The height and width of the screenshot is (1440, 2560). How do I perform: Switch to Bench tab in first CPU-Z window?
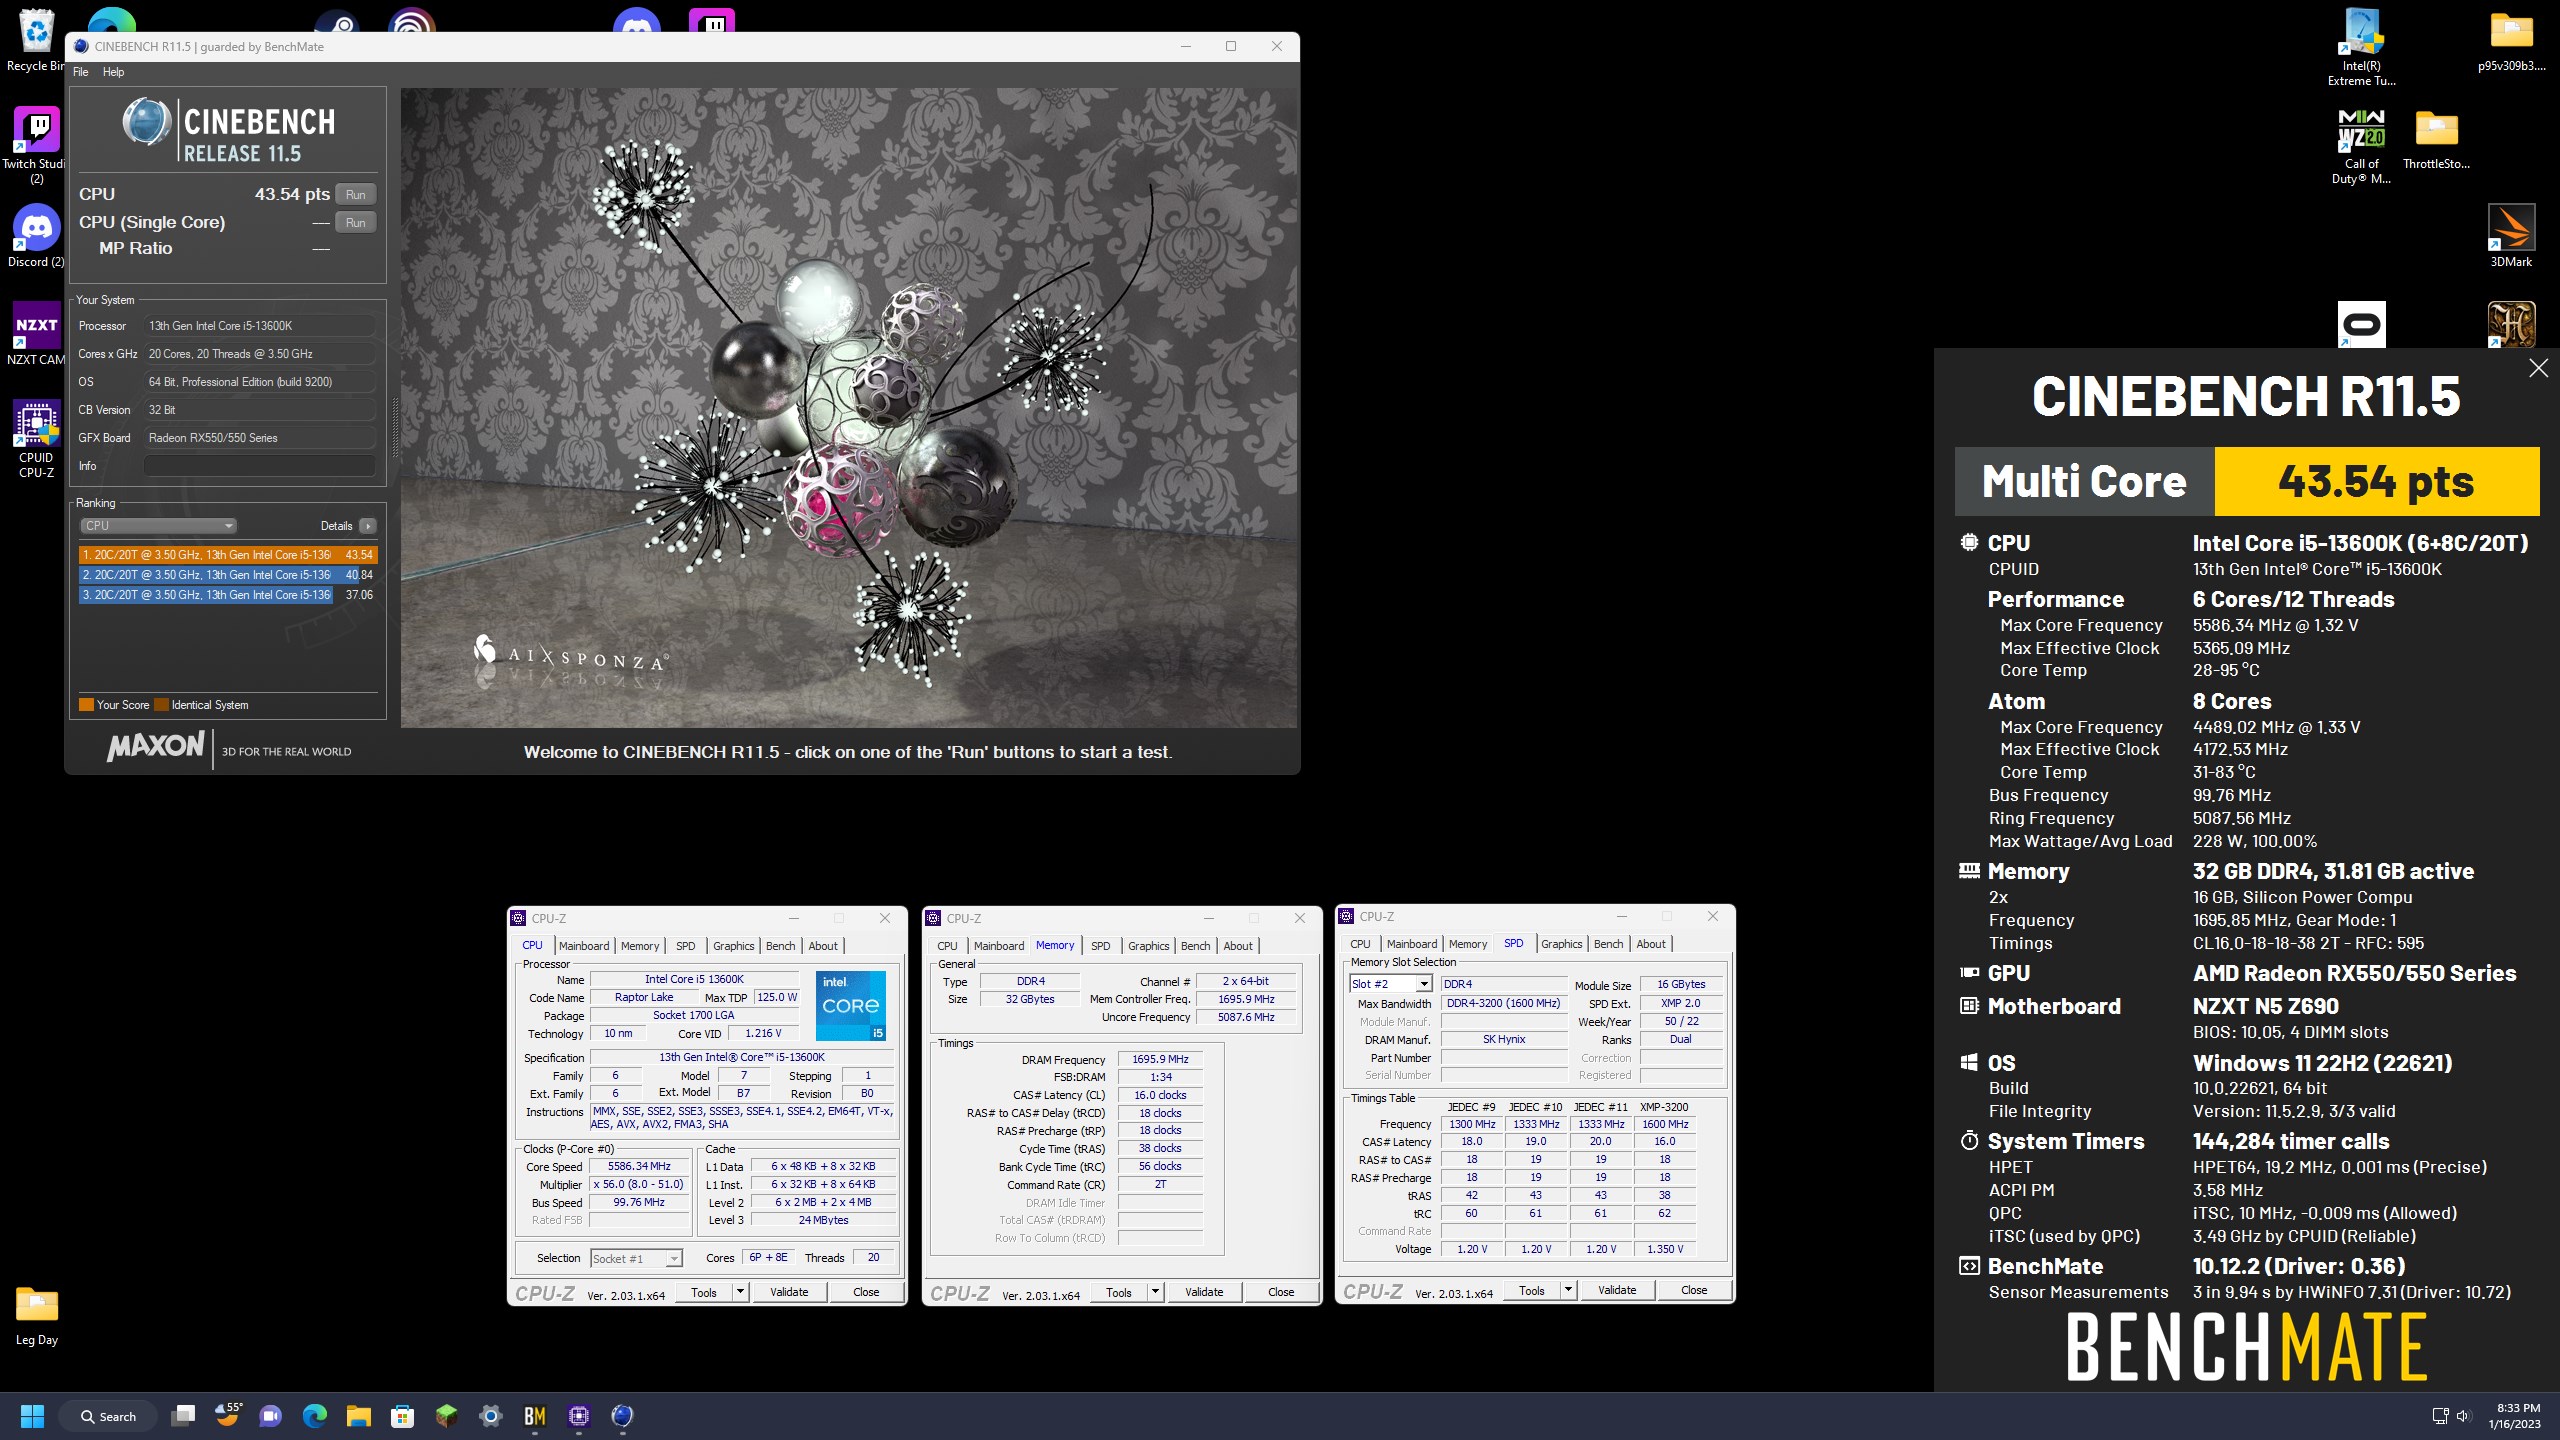pyautogui.click(x=781, y=946)
